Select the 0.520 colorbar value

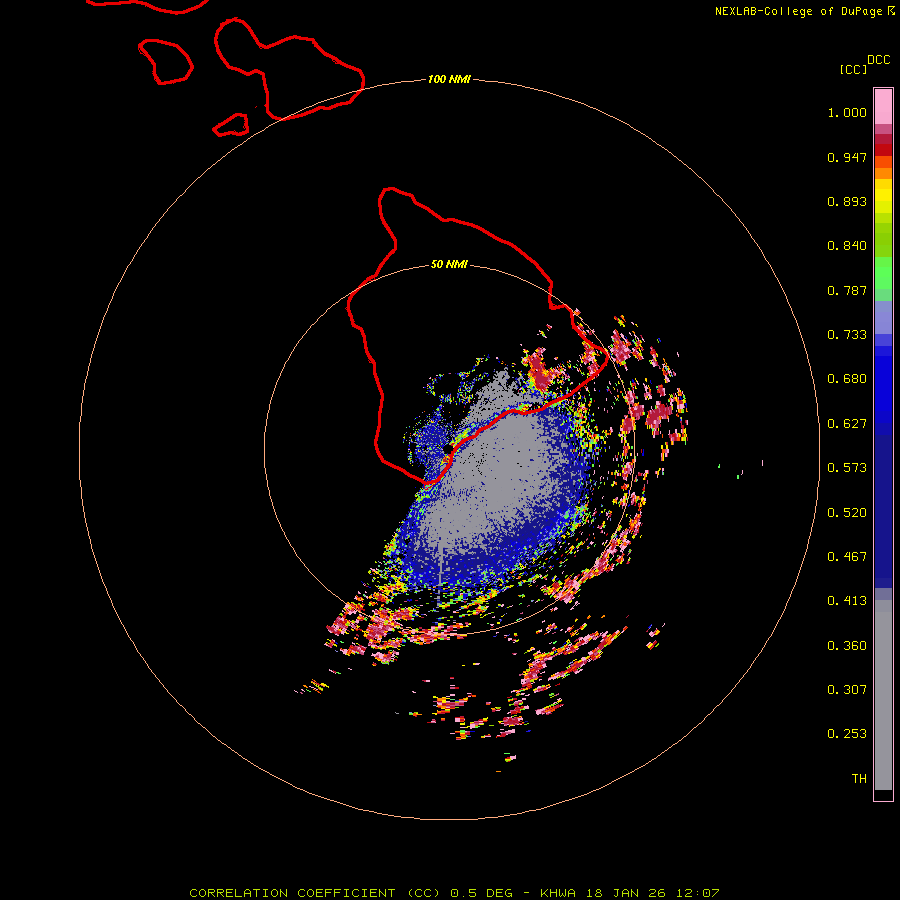click(x=847, y=513)
